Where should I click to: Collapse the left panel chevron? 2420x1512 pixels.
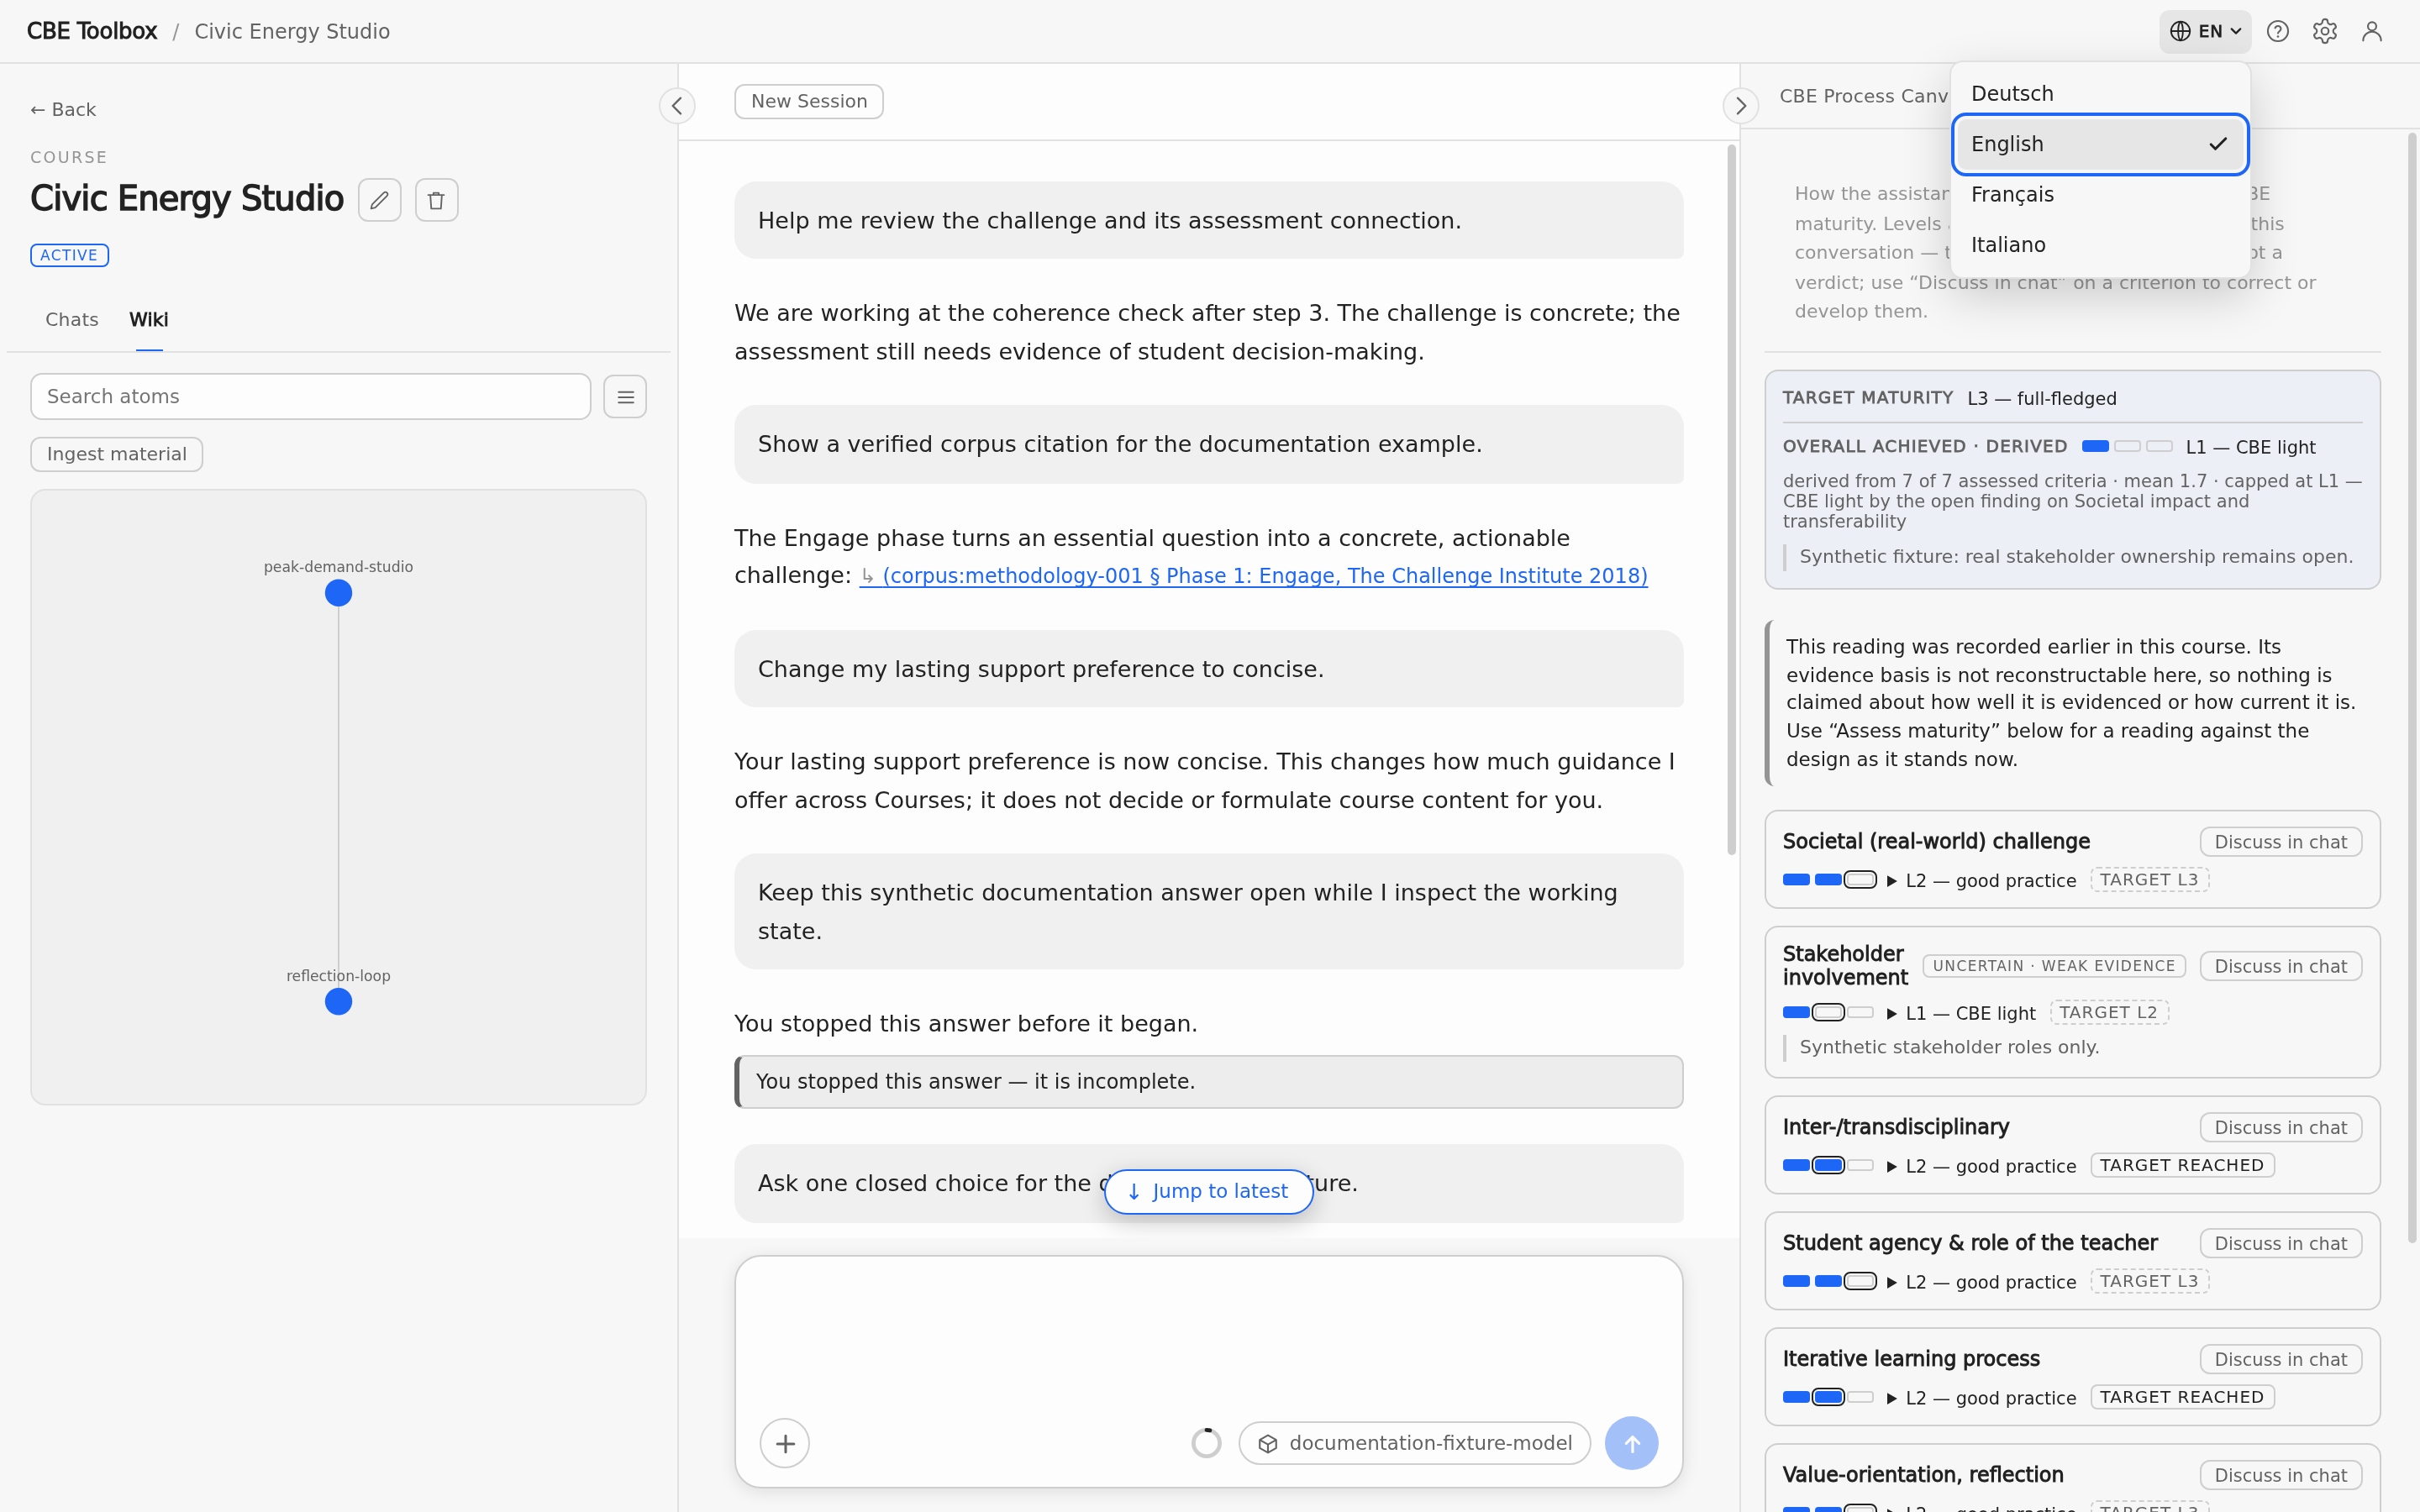677,105
